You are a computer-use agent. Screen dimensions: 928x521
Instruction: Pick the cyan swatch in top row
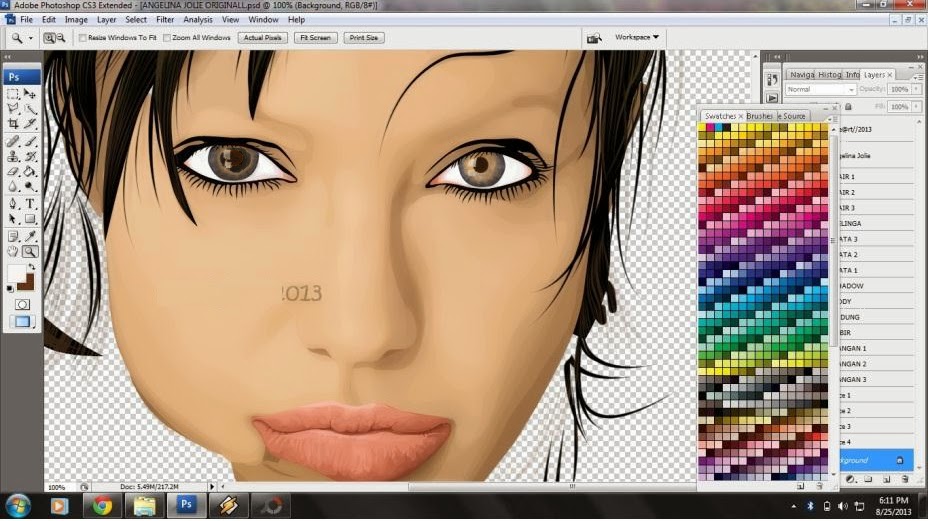point(718,127)
